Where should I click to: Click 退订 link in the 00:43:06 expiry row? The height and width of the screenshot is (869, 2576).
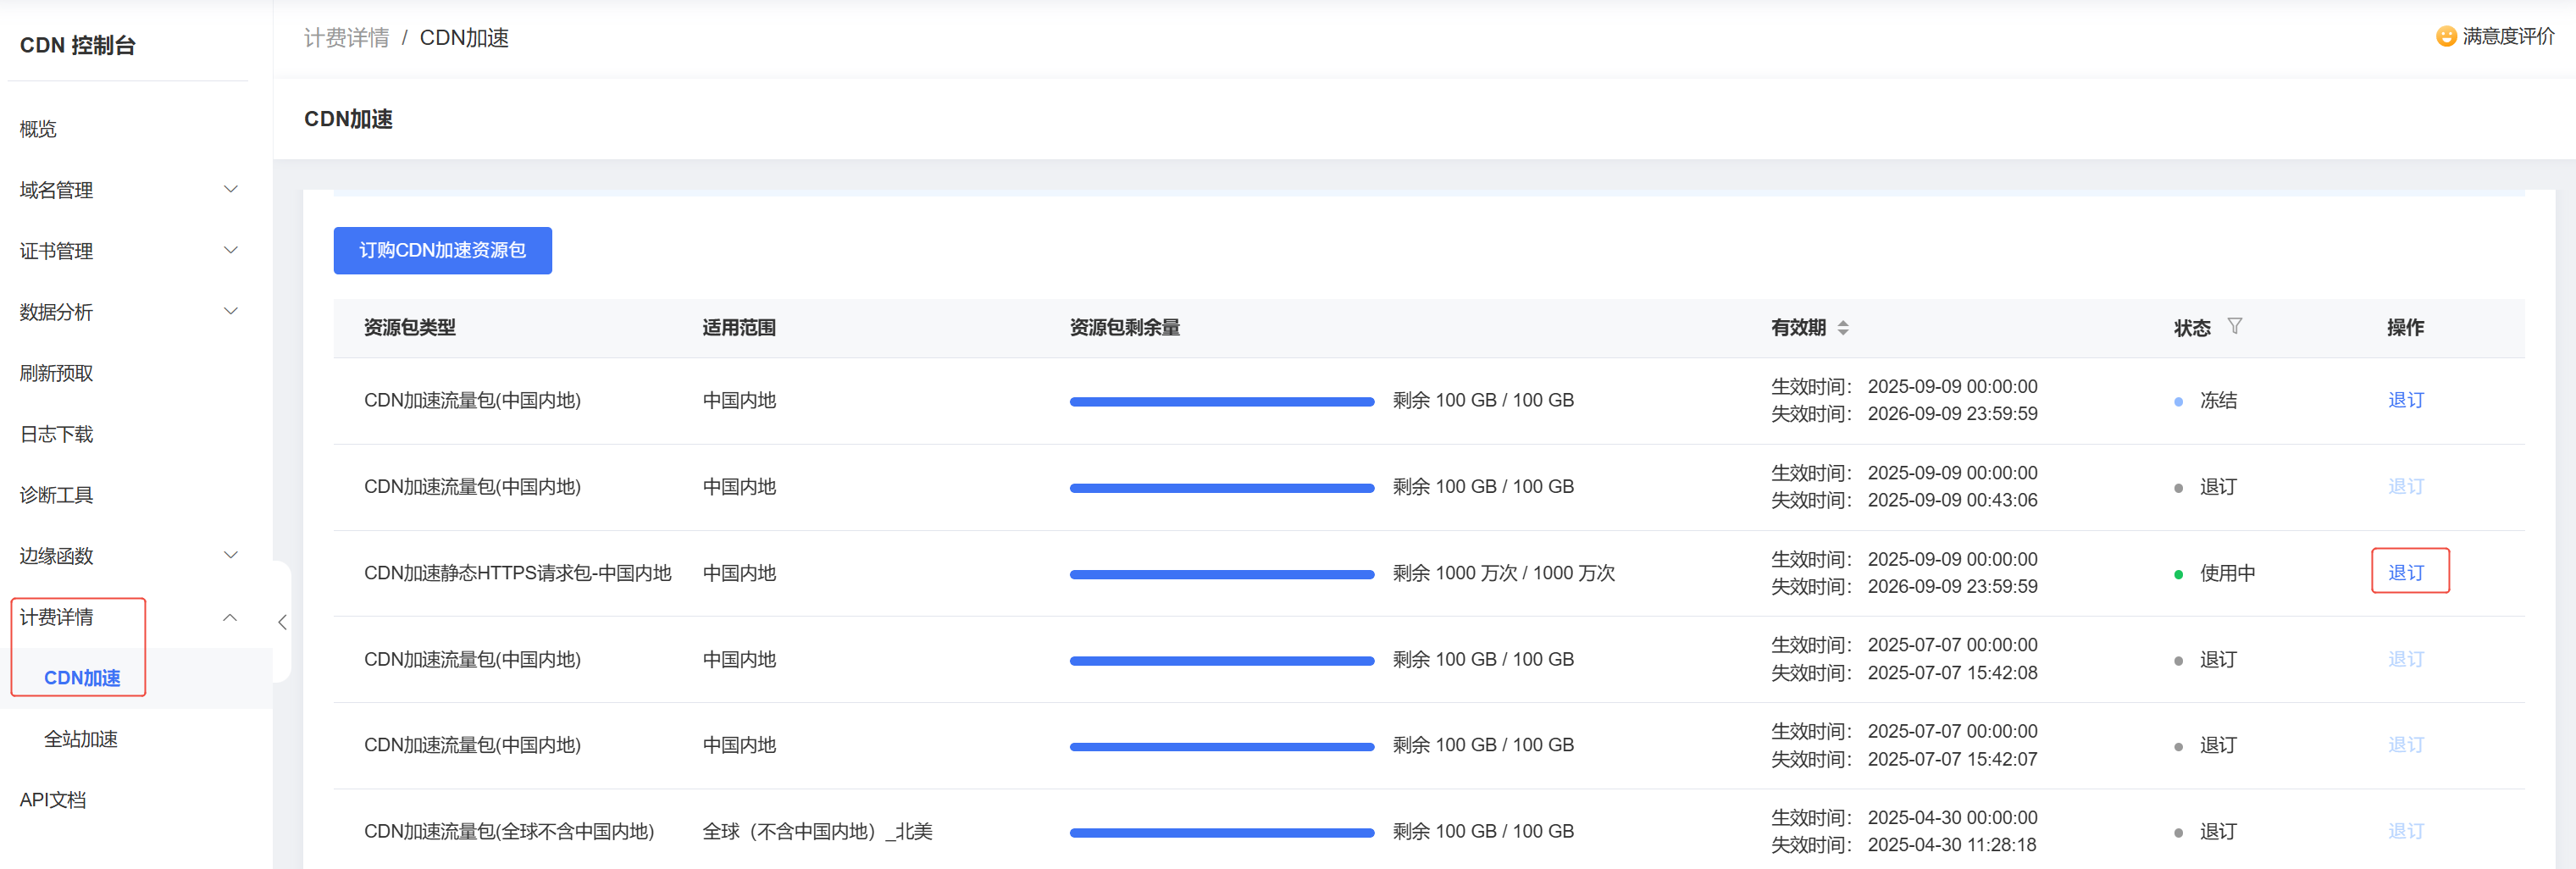pos(2406,487)
